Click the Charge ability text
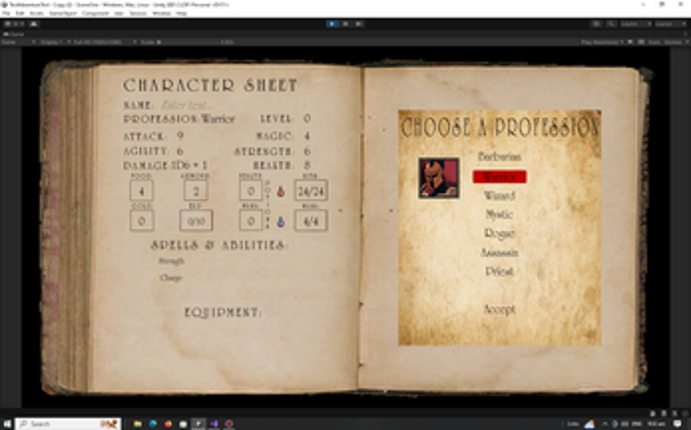This screenshot has height=430, width=691. pyautogui.click(x=171, y=278)
